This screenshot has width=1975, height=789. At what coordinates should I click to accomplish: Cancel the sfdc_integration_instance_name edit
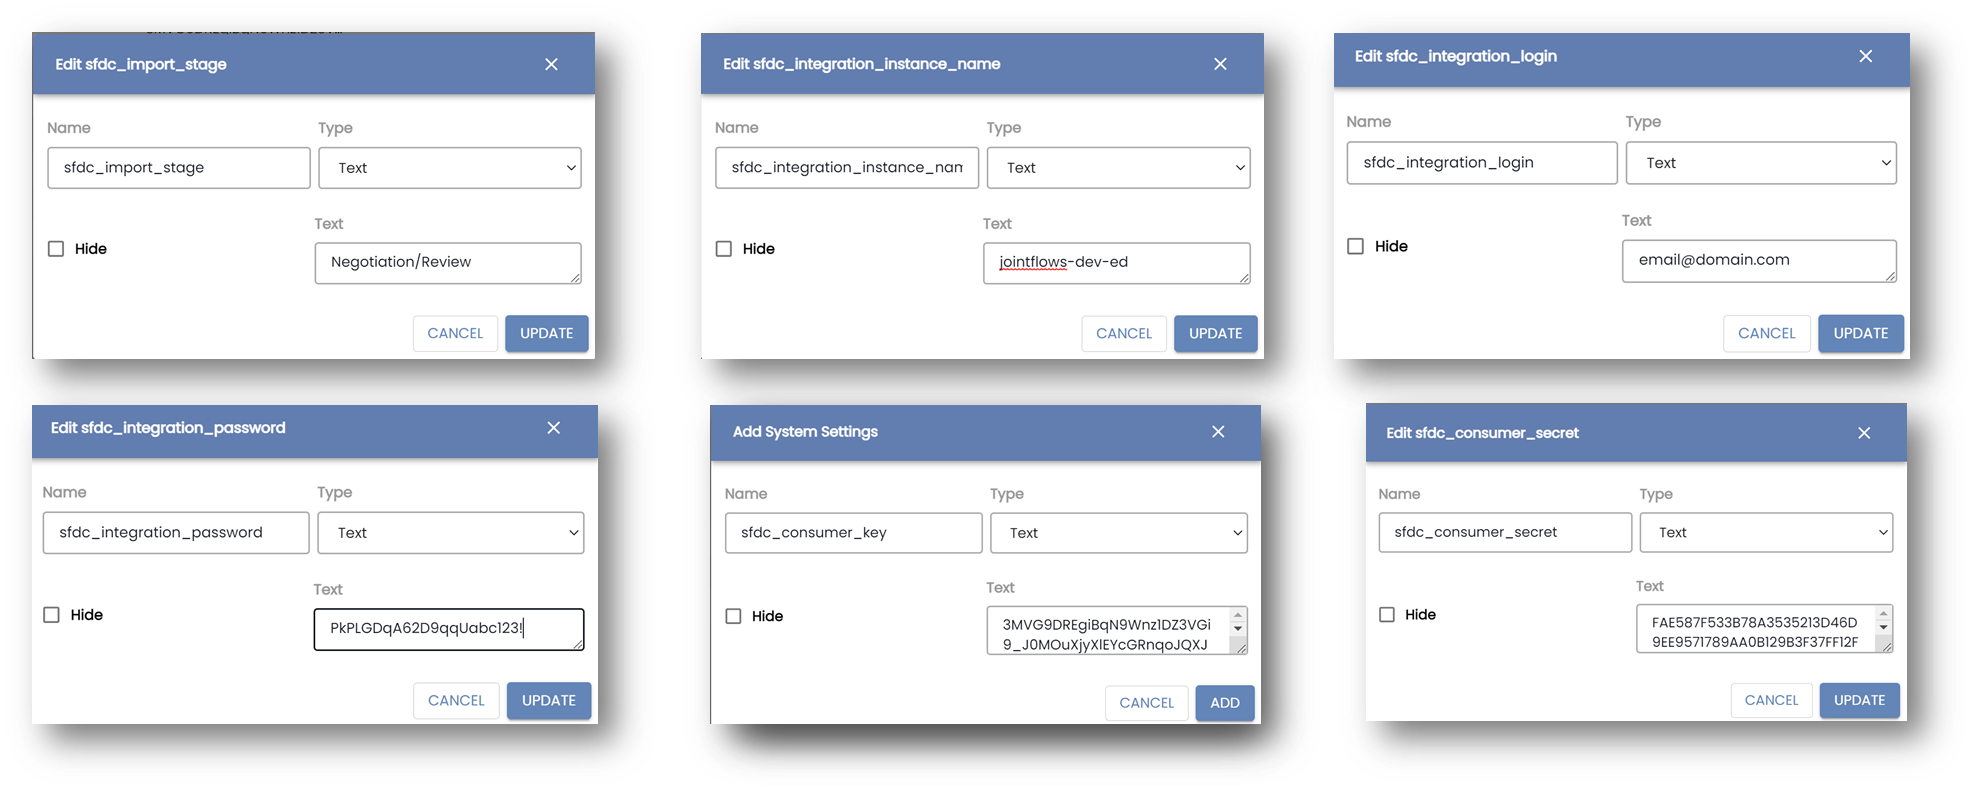pyautogui.click(x=1123, y=333)
